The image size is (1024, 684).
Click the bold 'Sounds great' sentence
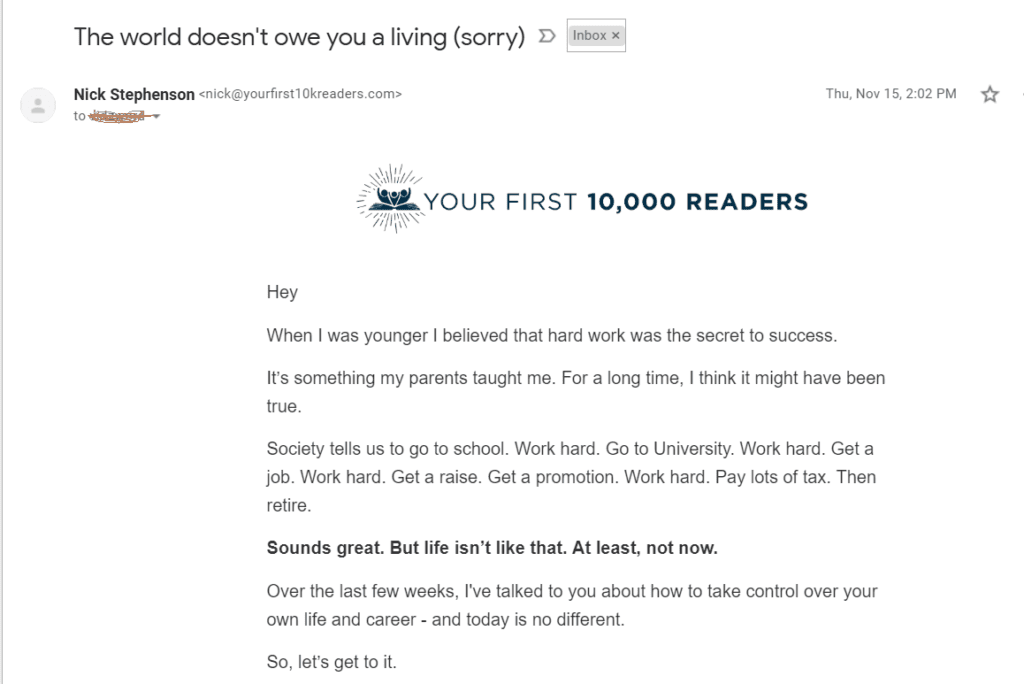tap(492, 547)
